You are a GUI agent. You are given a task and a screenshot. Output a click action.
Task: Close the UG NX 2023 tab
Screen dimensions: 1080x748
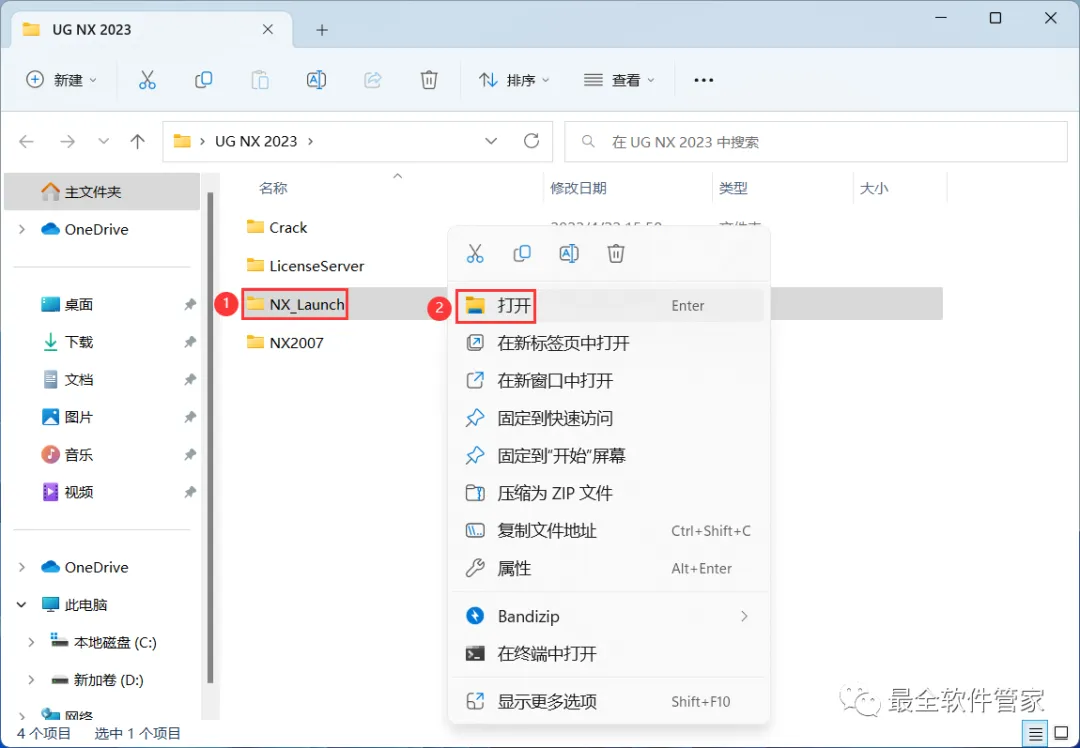pos(268,30)
